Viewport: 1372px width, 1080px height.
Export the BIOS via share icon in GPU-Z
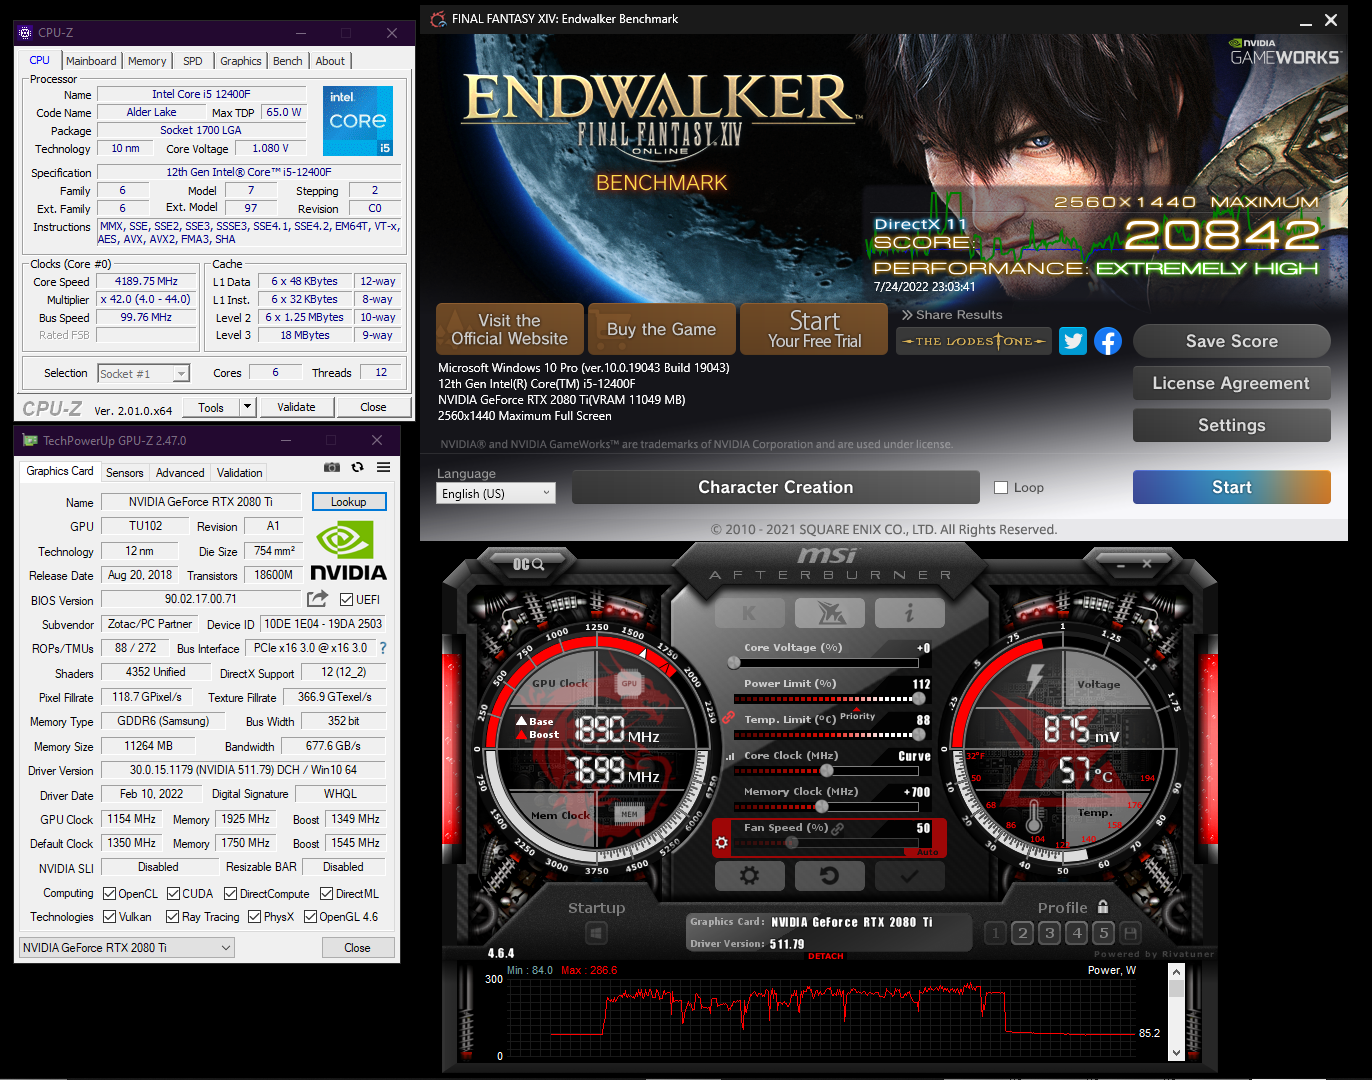(x=317, y=599)
